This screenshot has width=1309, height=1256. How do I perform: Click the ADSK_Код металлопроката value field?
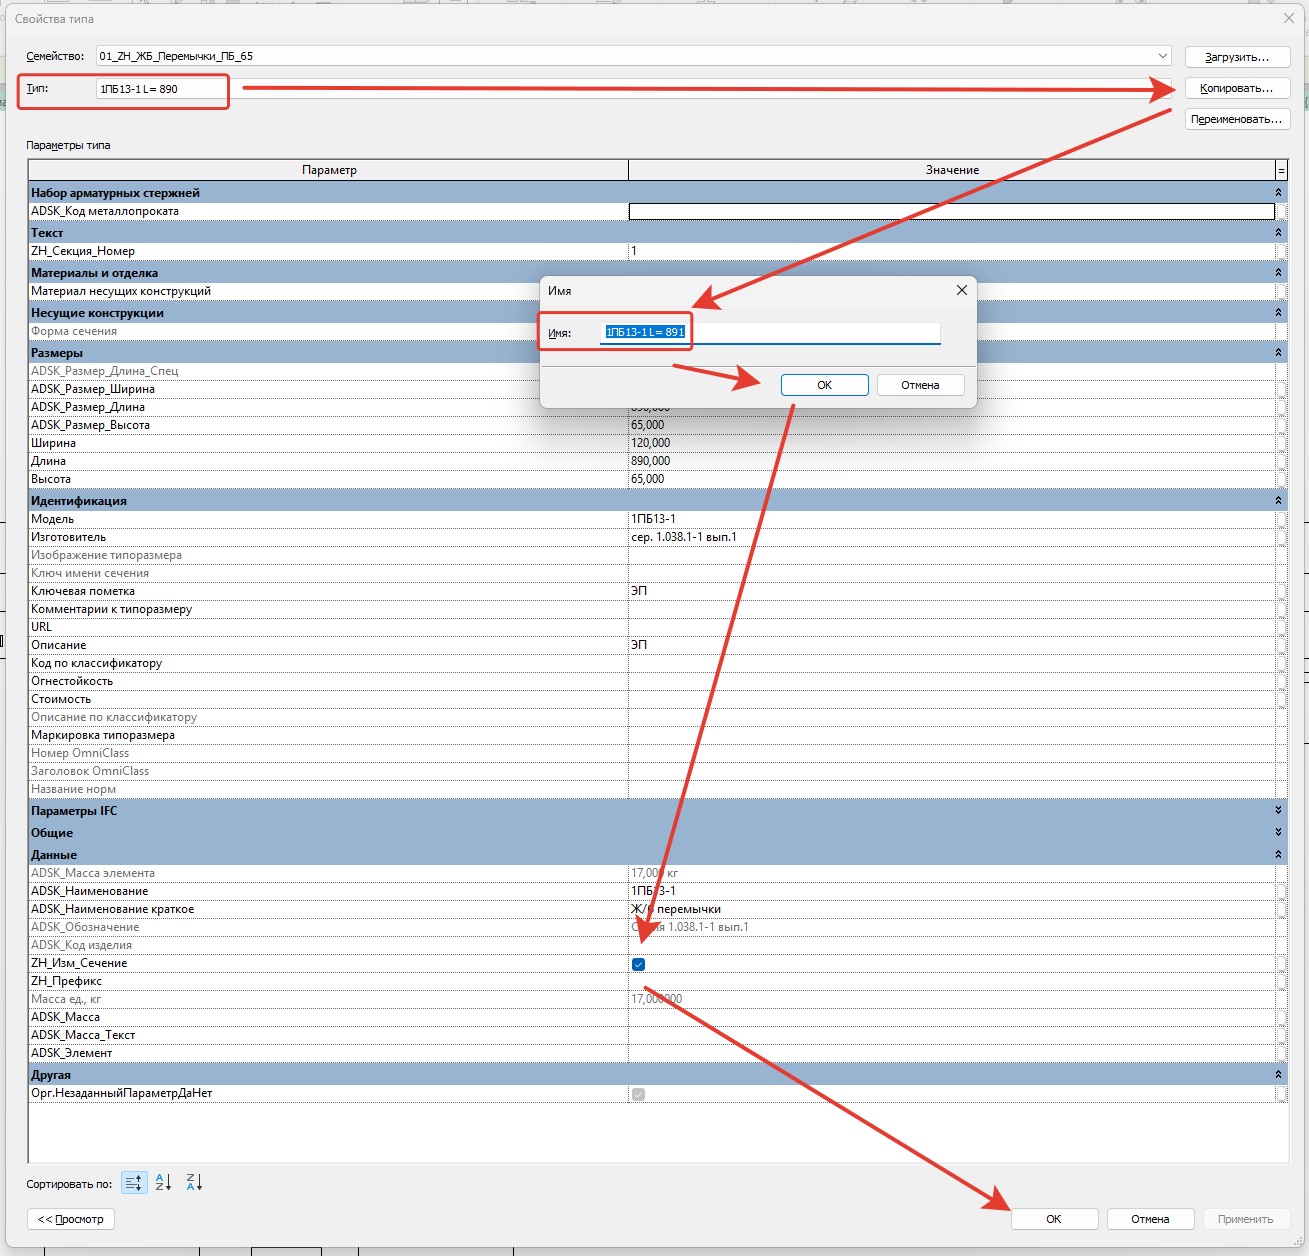click(x=952, y=211)
